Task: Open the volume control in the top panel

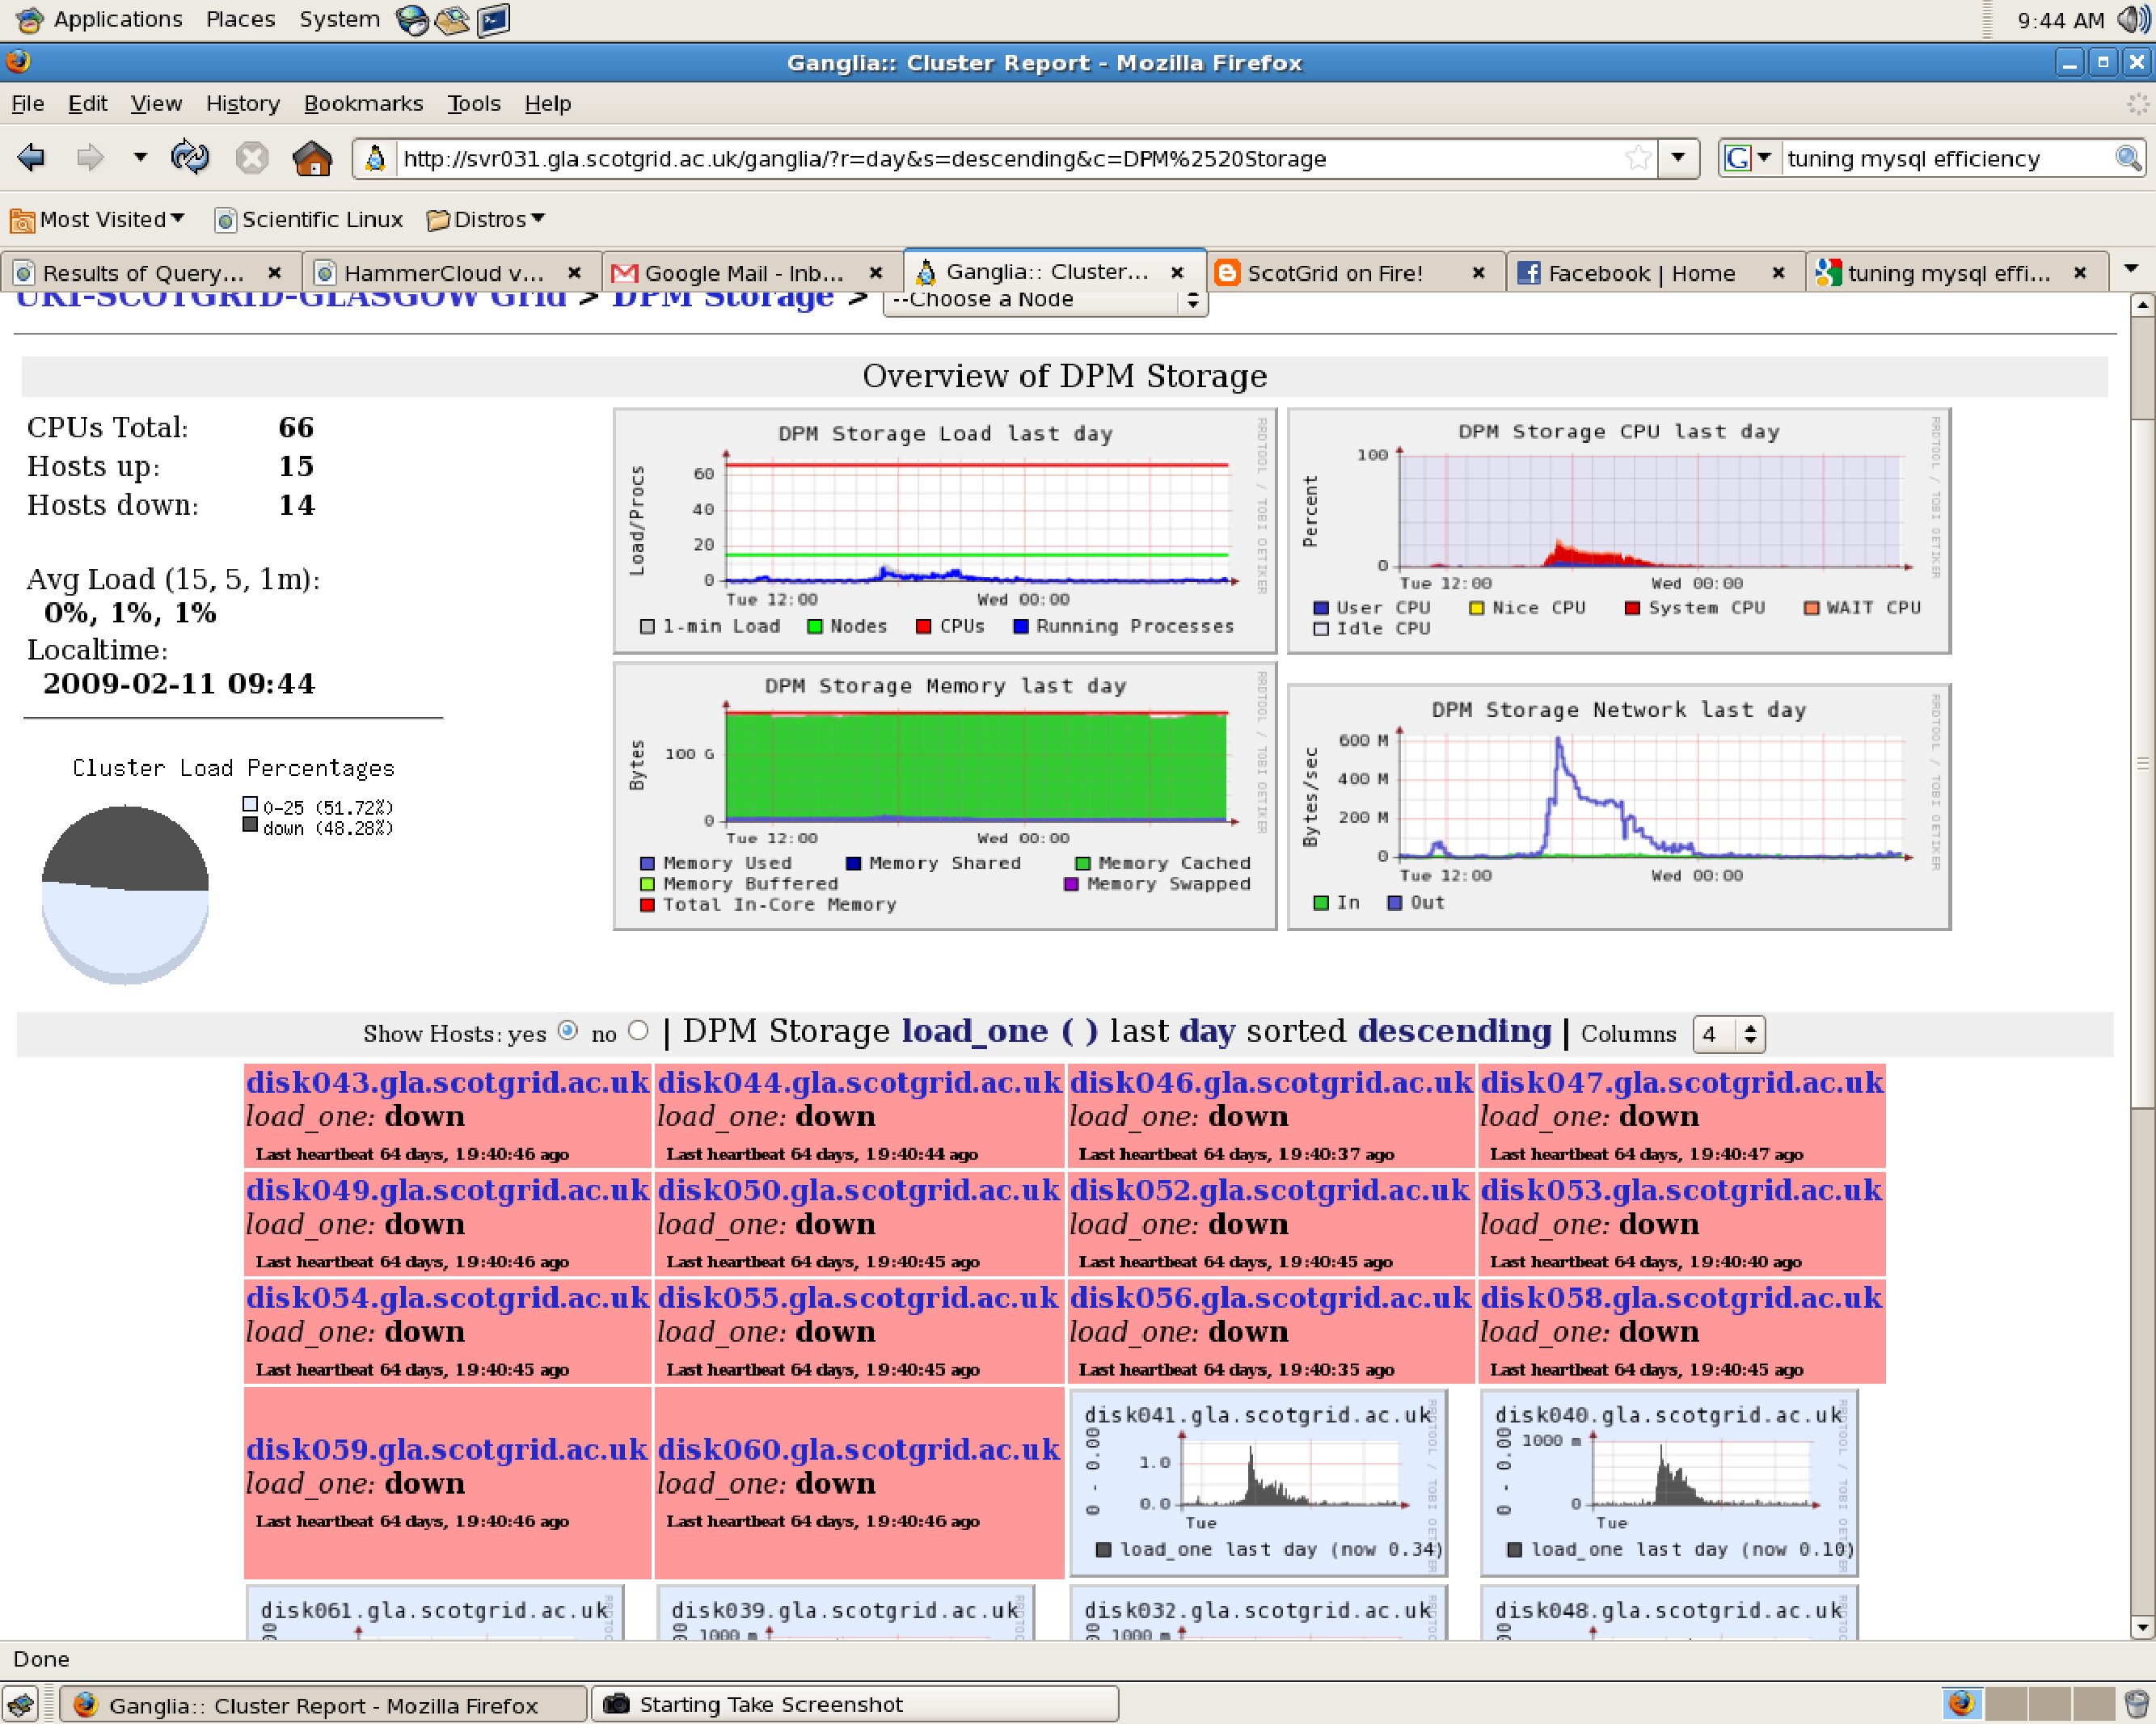Action: 2133,19
